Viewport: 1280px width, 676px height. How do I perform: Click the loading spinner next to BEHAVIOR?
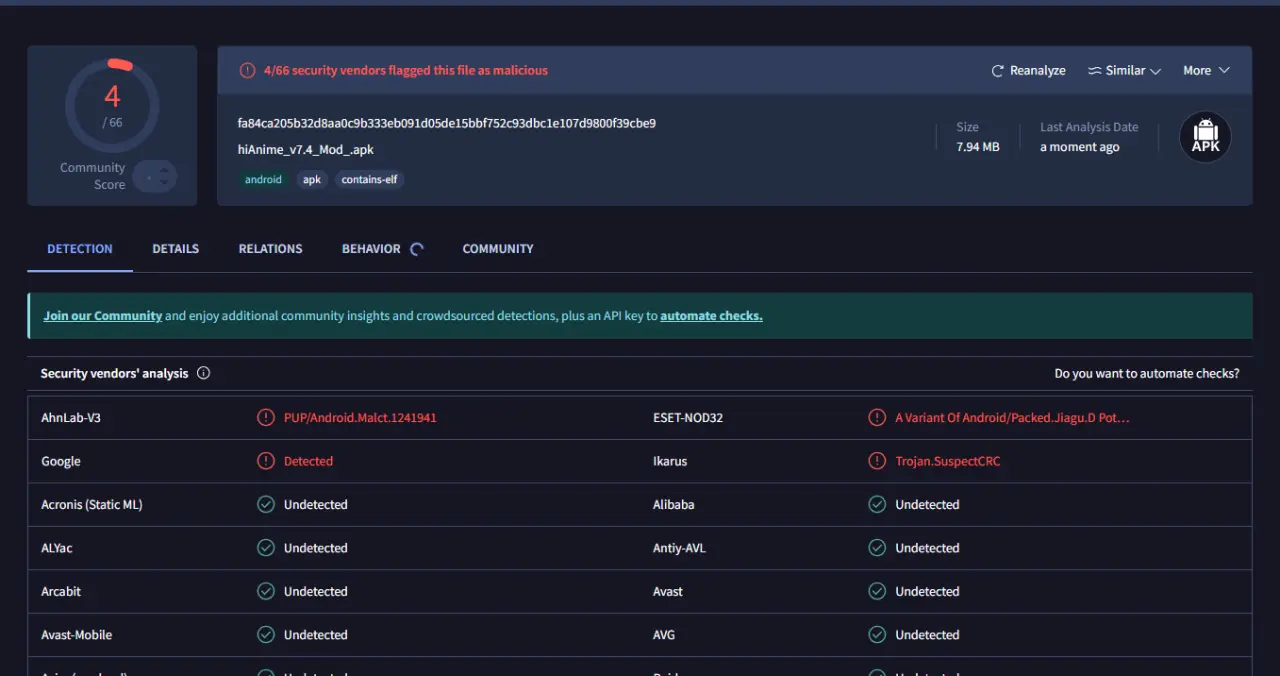click(x=417, y=249)
